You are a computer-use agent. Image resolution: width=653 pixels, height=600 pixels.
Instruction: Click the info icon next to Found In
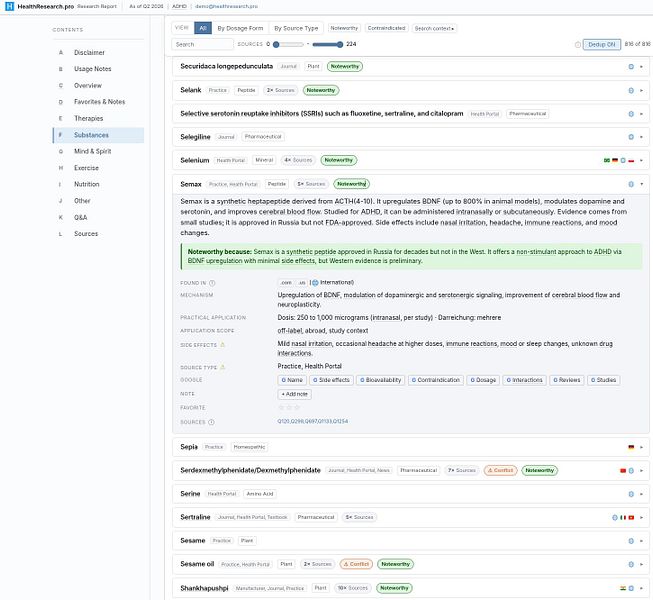click(212, 283)
